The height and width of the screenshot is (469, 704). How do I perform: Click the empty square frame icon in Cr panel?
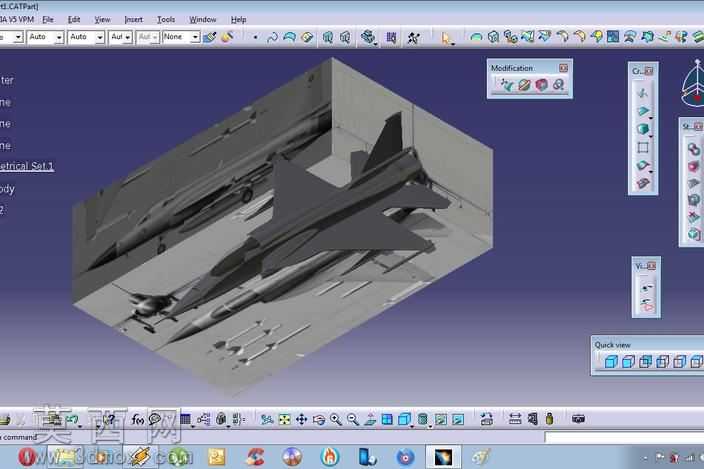pos(642,148)
